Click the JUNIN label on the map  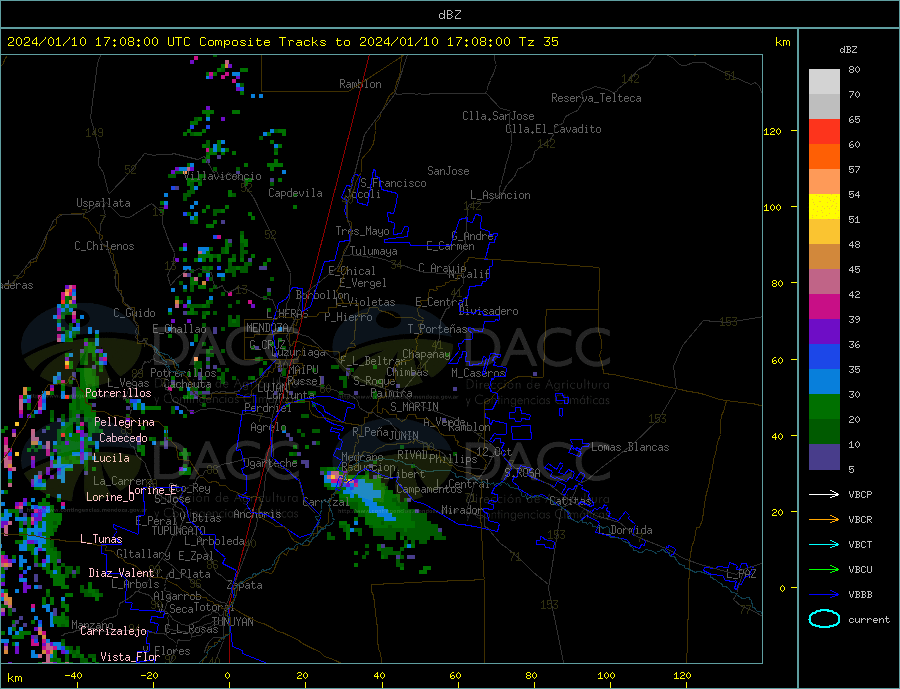tap(404, 436)
